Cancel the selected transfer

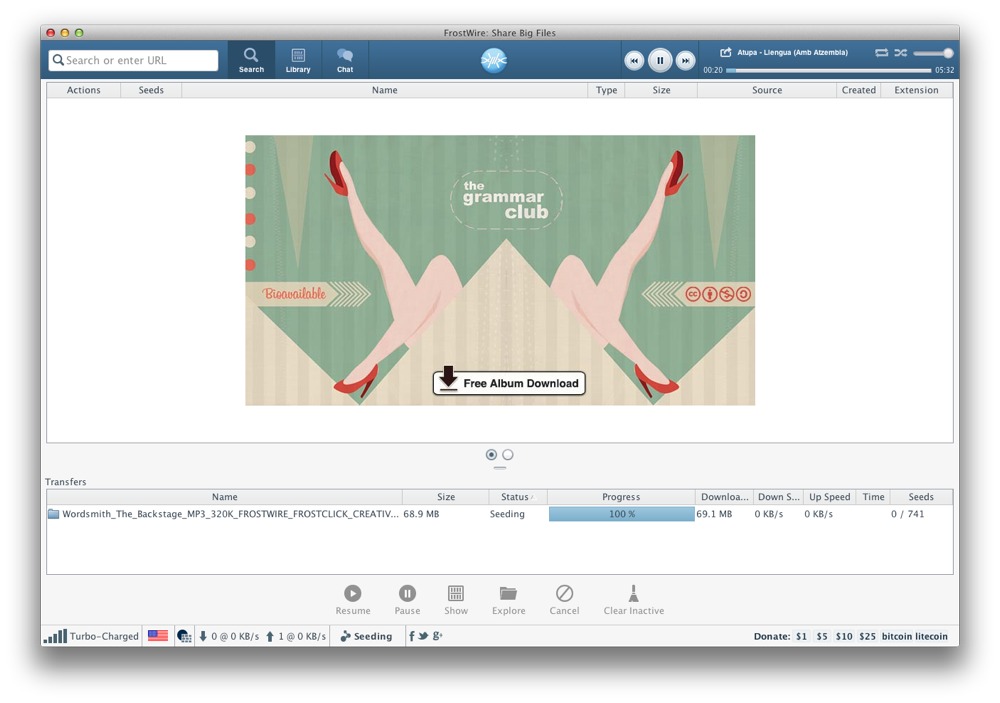click(x=564, y=600)
